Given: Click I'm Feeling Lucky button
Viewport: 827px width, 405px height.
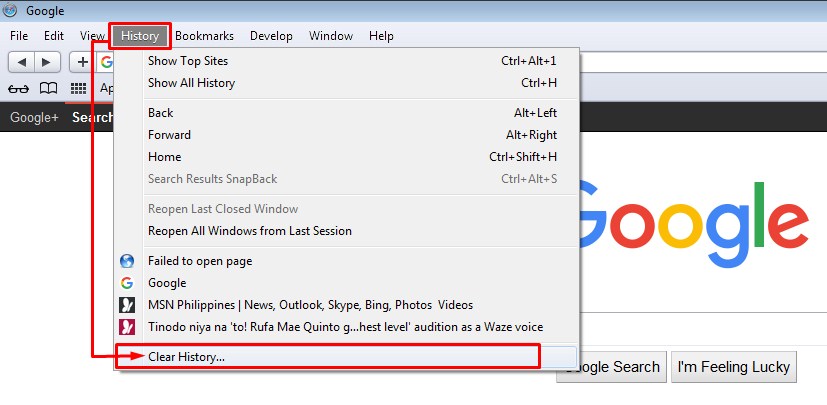Looking at the screenshot, I should tap(734, 367).
